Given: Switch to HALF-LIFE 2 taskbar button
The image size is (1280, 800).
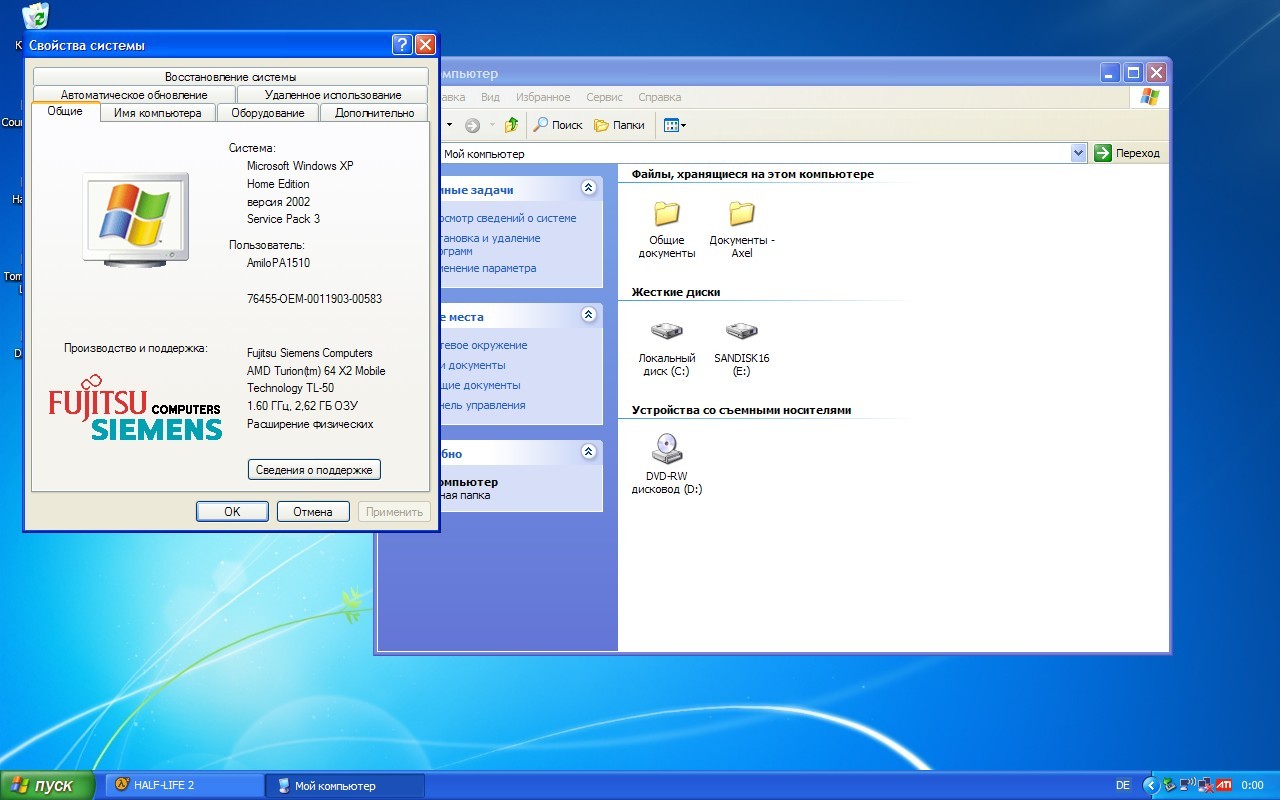Looking at the screenshot, I should point(184,785).
